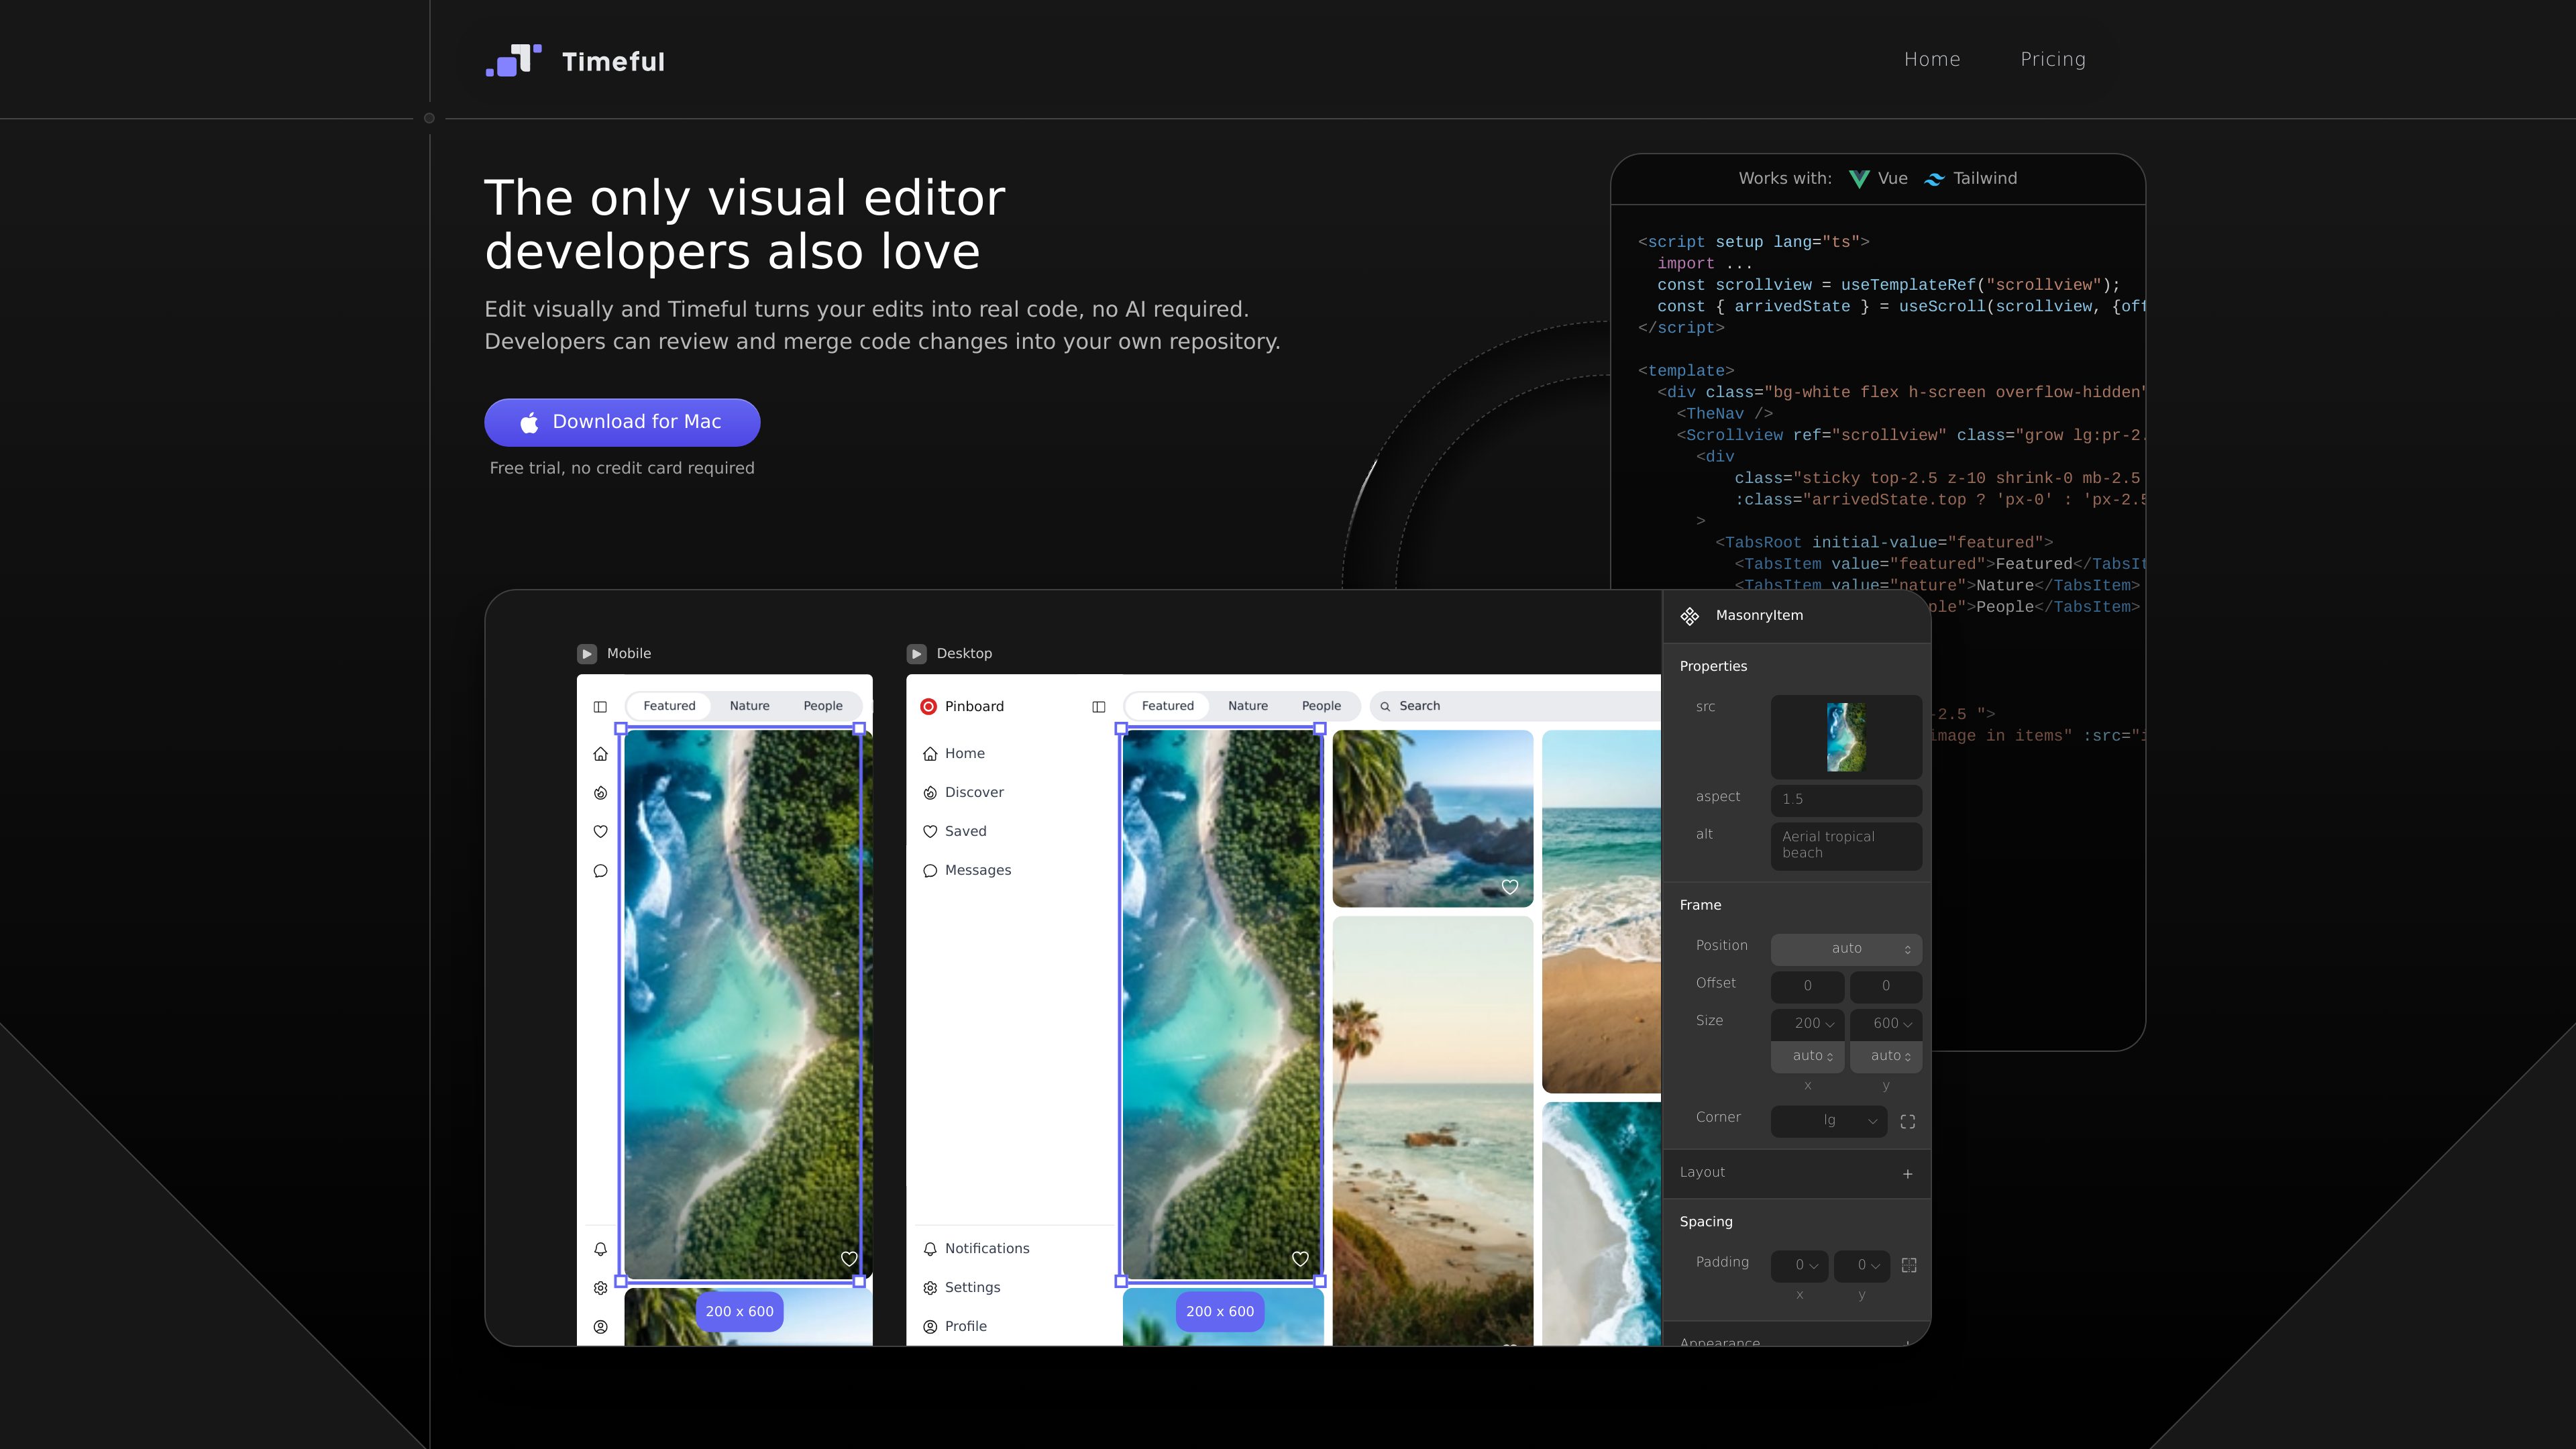Open the x auto size unit selector
The height and width of the screenshot is (1449, 2576).
pyautogui.click(x=1807, y=1056)
